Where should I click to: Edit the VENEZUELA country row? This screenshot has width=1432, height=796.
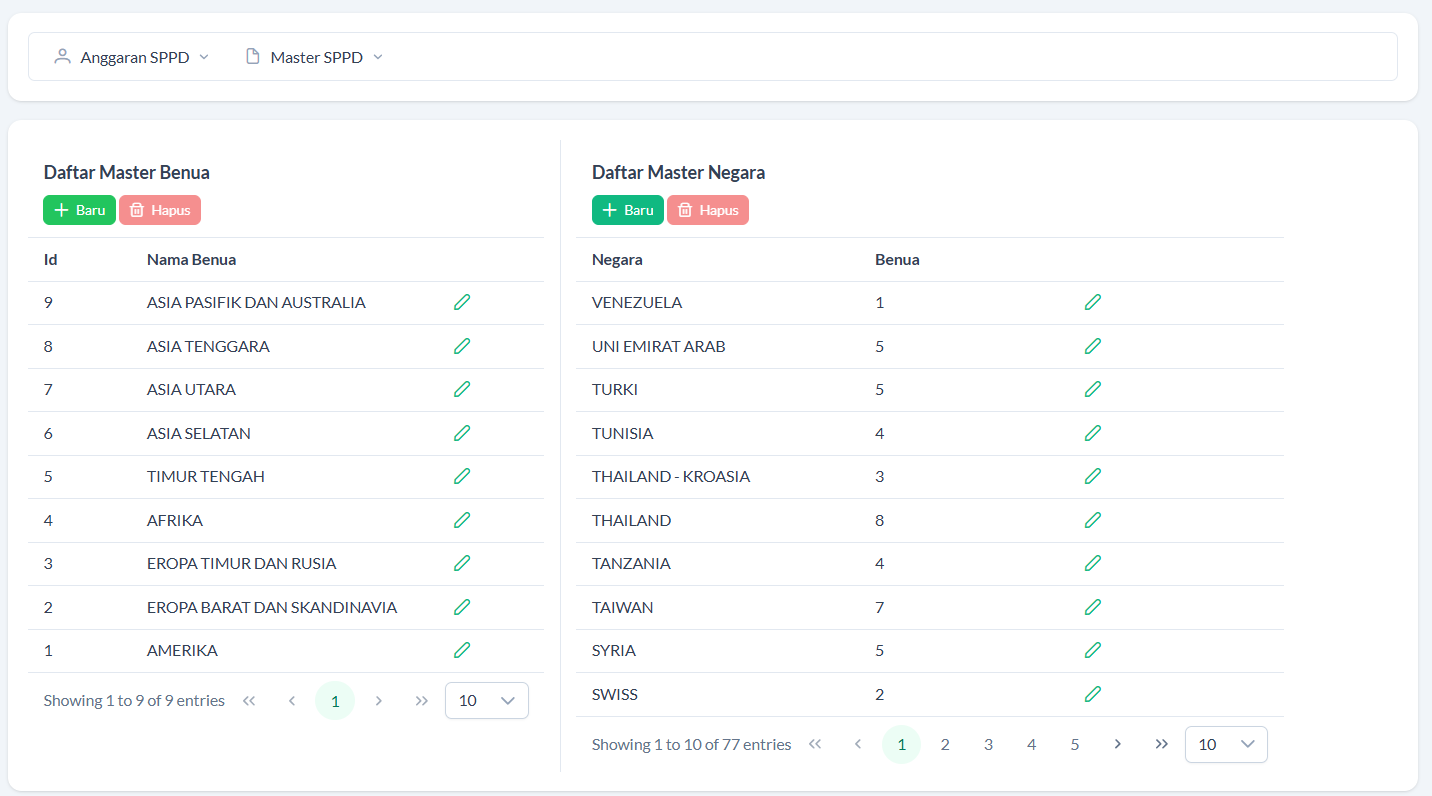click(1093, 302)
